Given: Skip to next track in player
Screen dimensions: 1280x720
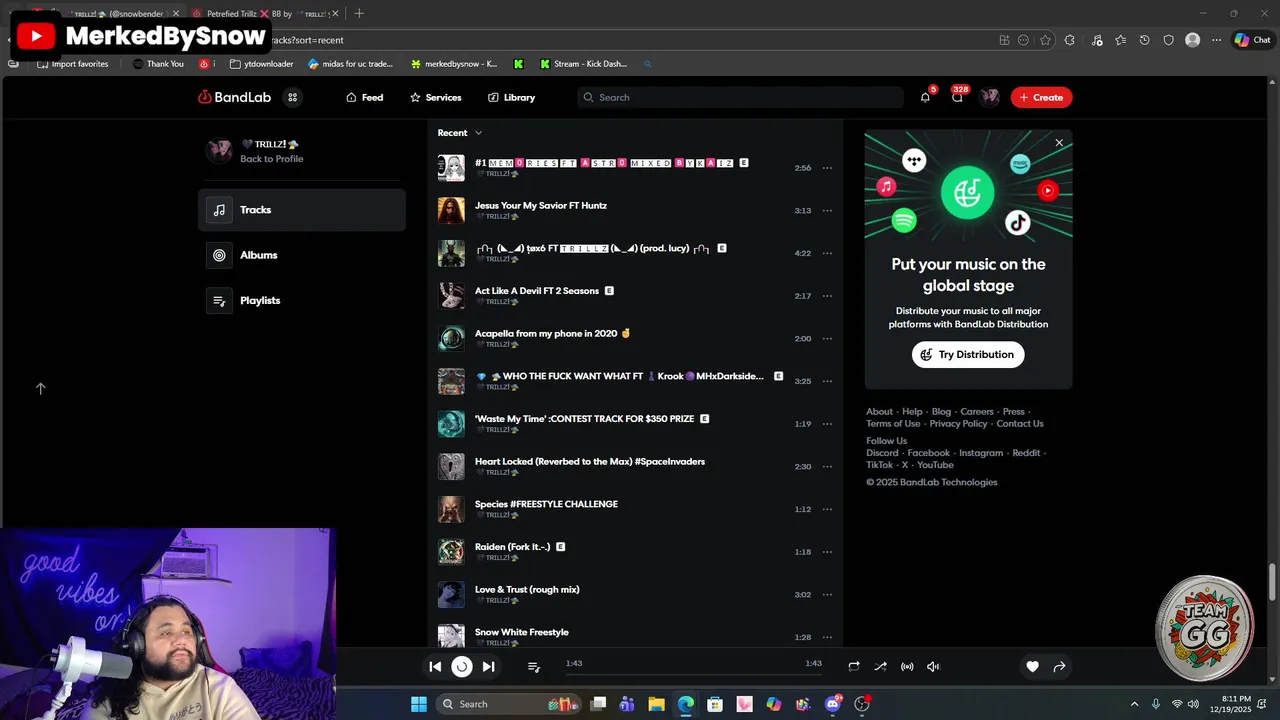Looking at the screenshot, I should [488, 666].
